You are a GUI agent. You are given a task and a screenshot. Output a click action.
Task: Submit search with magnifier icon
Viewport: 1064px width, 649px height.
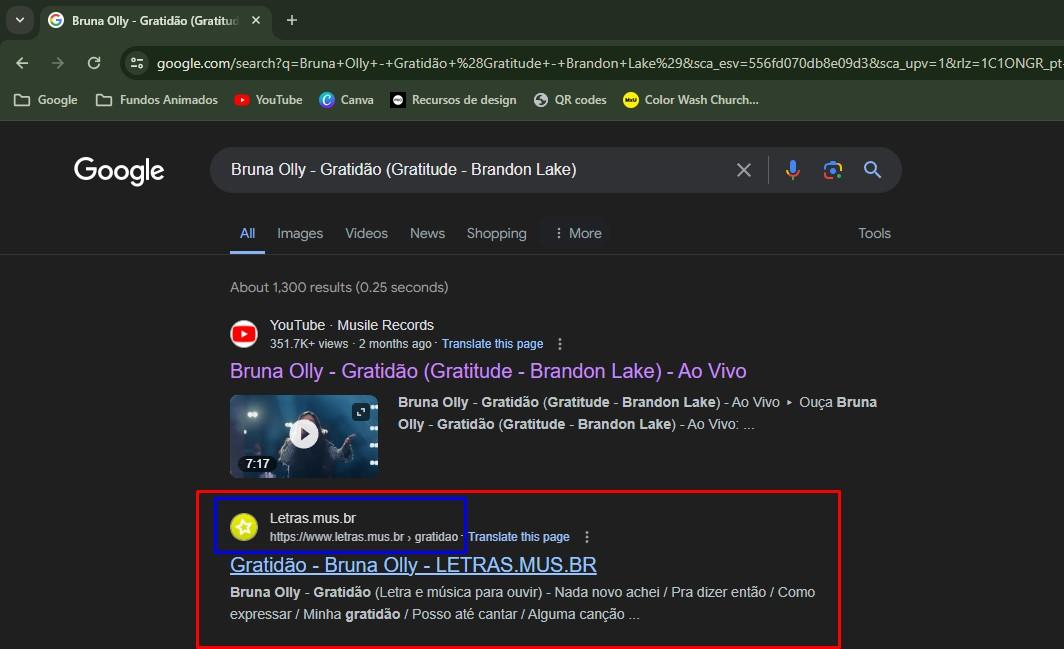pos(873,170)
